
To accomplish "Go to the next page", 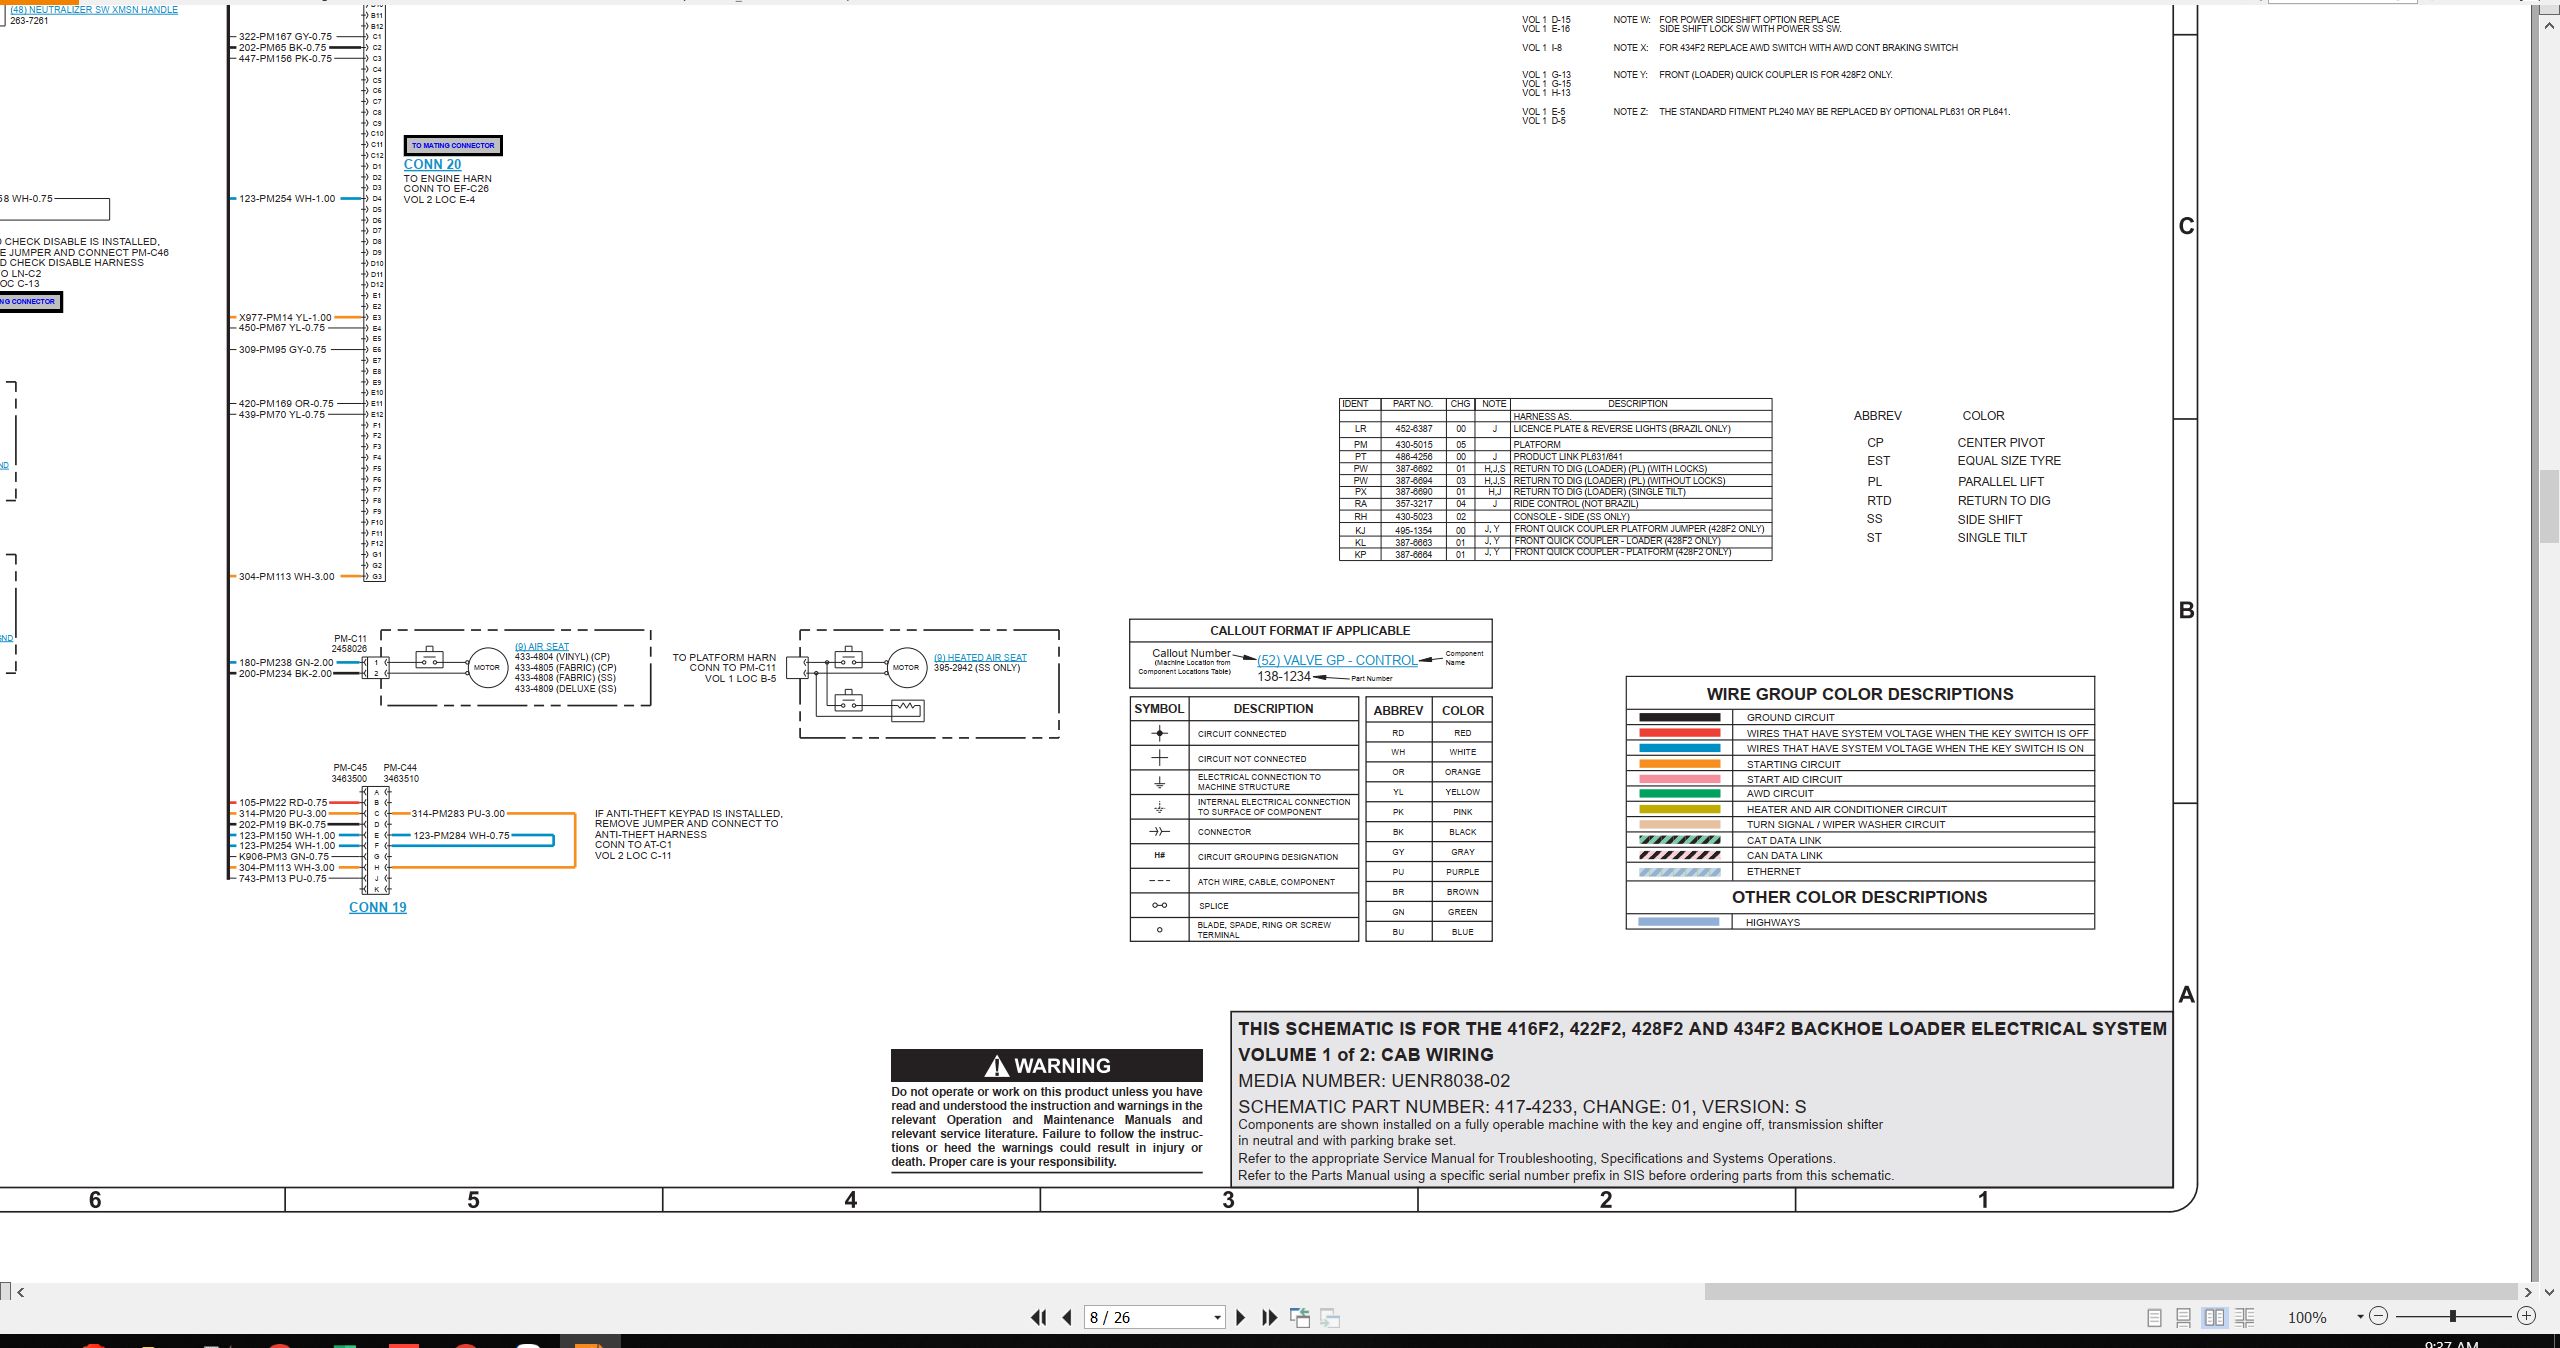I will click(x=1241, y=1318).
